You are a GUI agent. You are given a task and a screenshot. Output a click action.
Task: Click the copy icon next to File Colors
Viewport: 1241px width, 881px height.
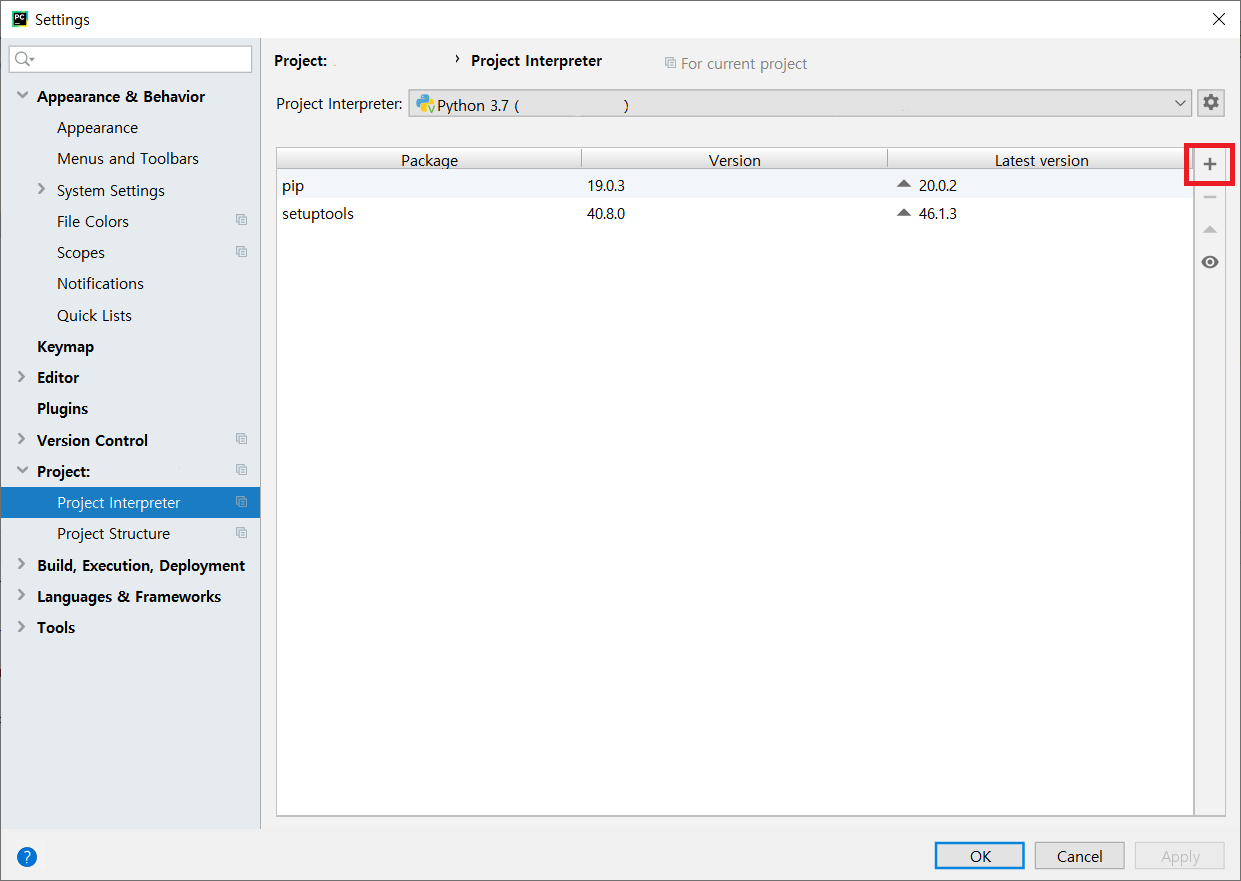pos(241,220)
